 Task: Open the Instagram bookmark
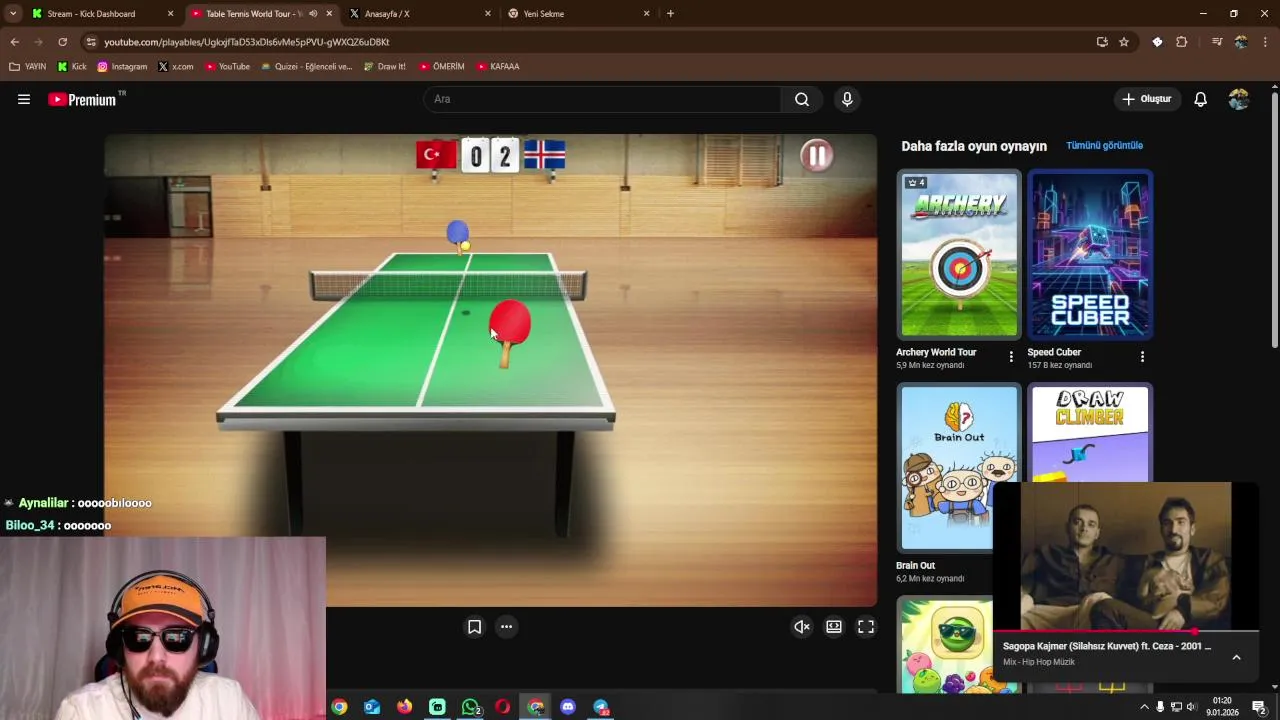tap(122, 67)
